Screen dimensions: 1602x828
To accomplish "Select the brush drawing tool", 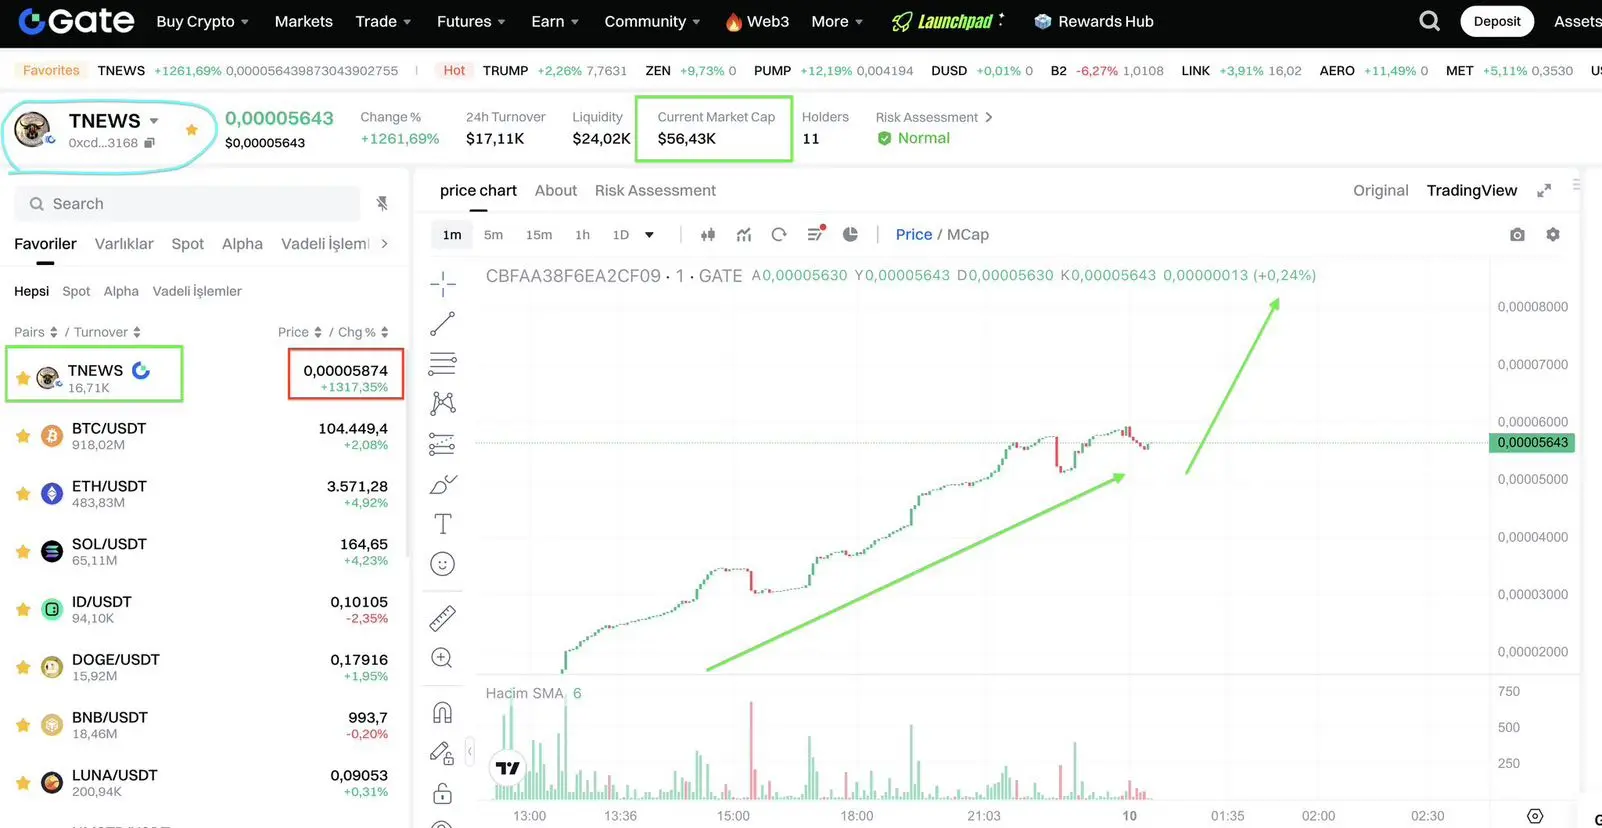I will click(x=443, y=484).
